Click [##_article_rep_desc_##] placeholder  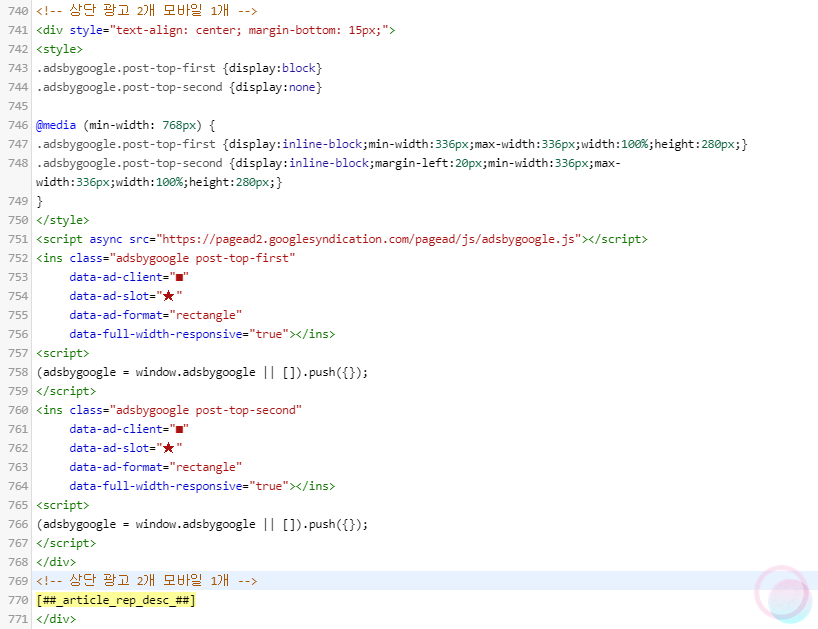(x=116, y=600)
